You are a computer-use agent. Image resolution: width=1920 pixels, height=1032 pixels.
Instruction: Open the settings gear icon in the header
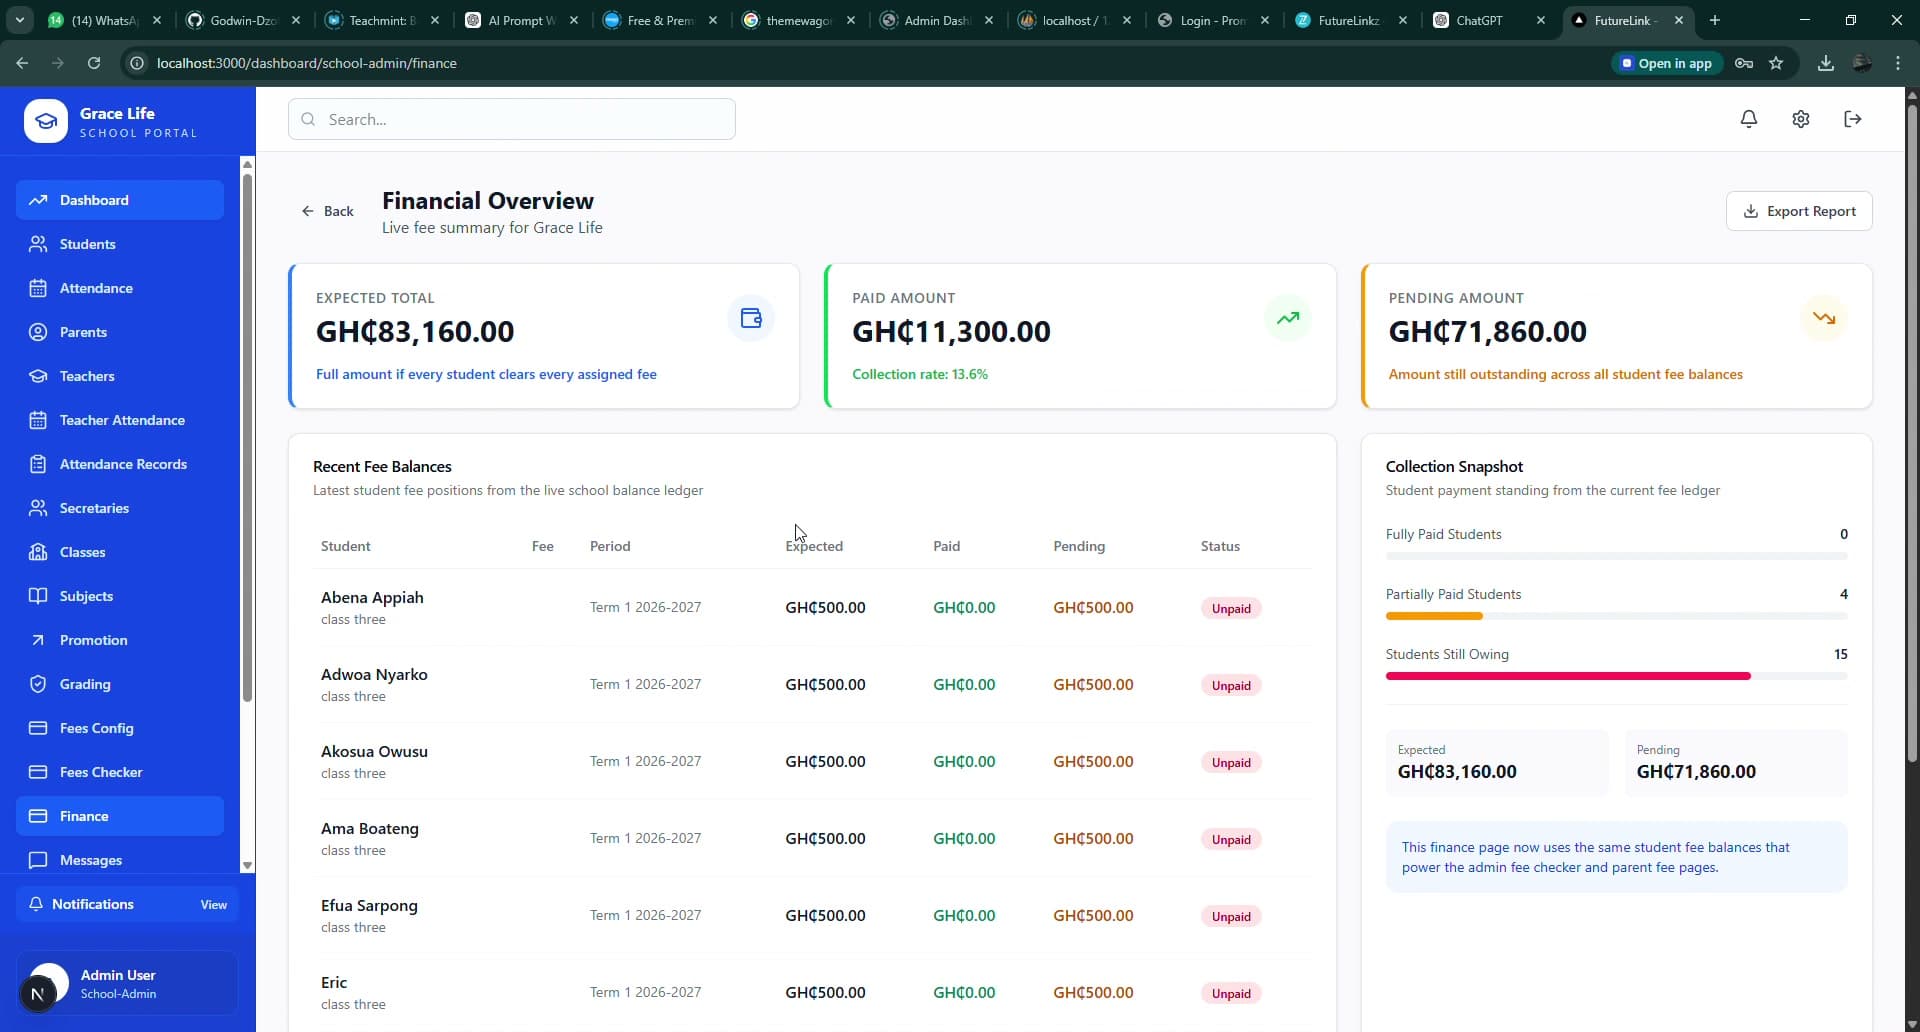(x=1800, y=119)
